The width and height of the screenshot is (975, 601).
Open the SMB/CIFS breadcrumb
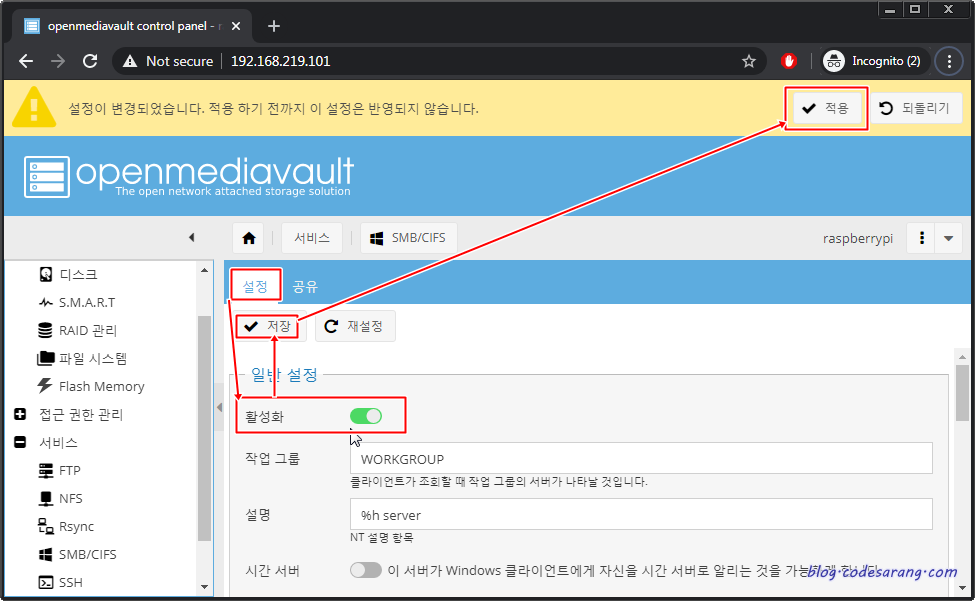[x=409, y=238]
